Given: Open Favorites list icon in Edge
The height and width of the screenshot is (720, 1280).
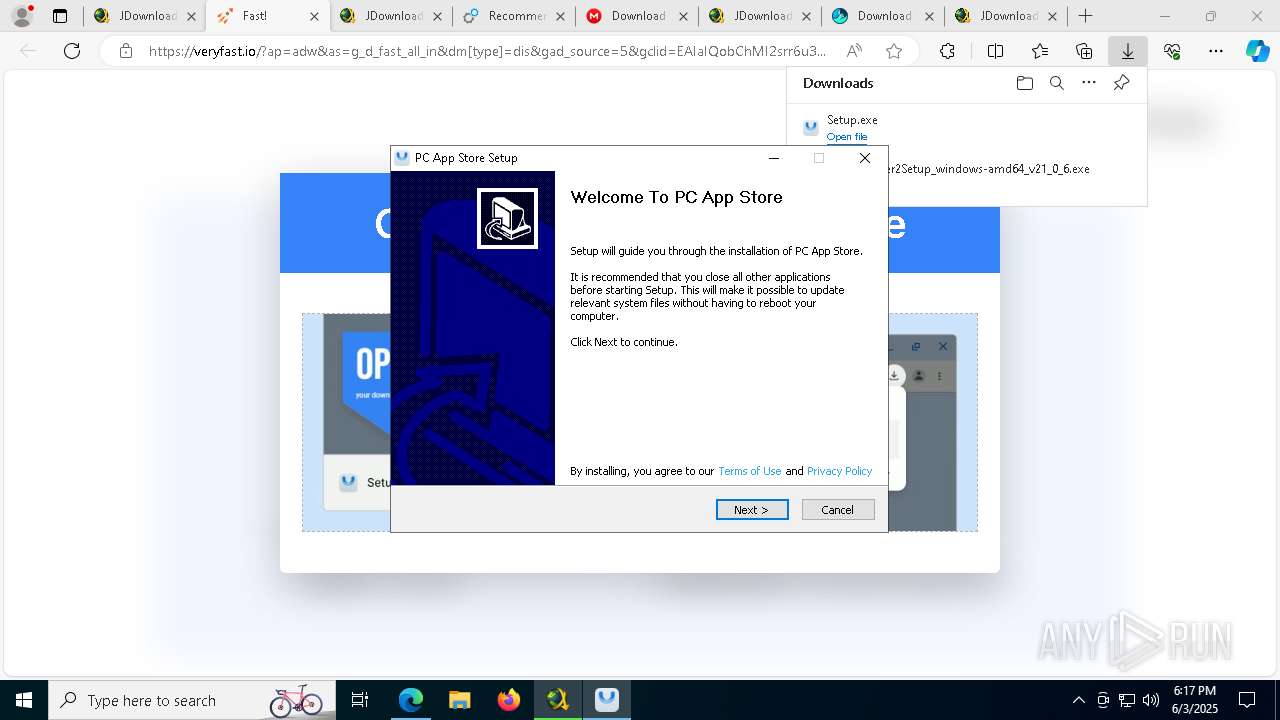Looking at the screenshot, I should click(1040, 51).
